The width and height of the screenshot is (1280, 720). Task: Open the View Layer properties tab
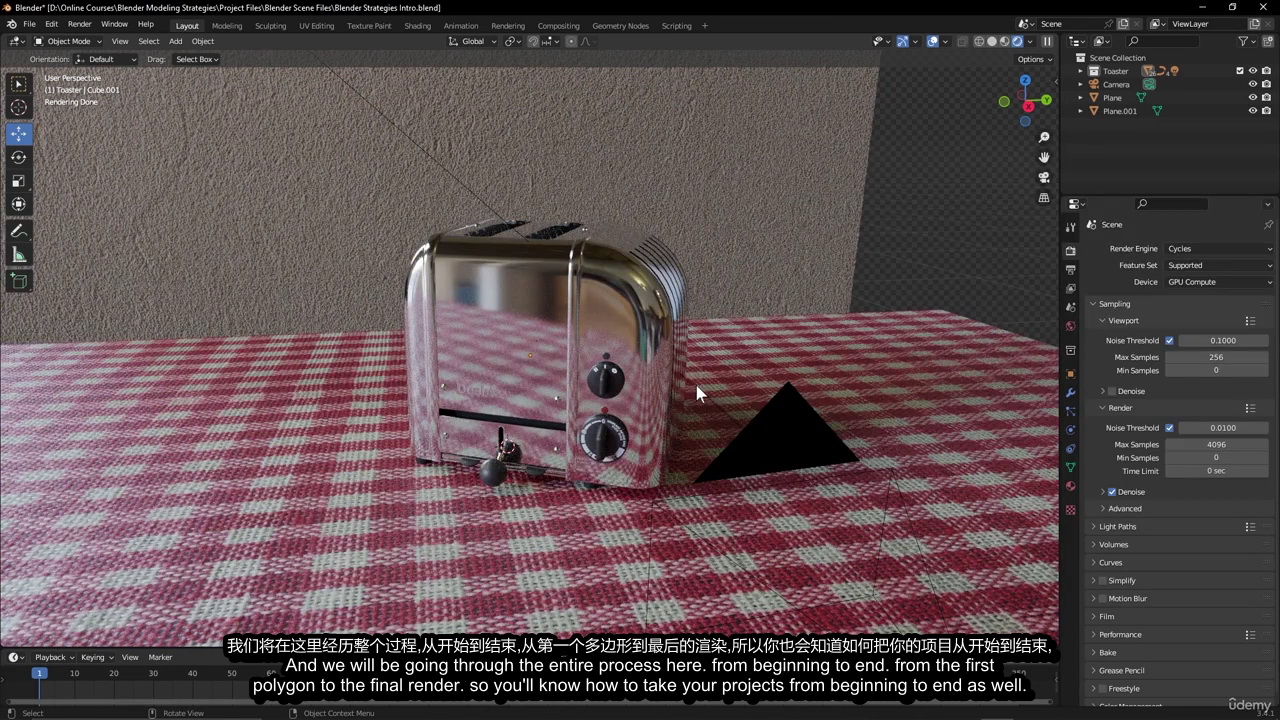pyautogui.click(x=1071, y=289)
